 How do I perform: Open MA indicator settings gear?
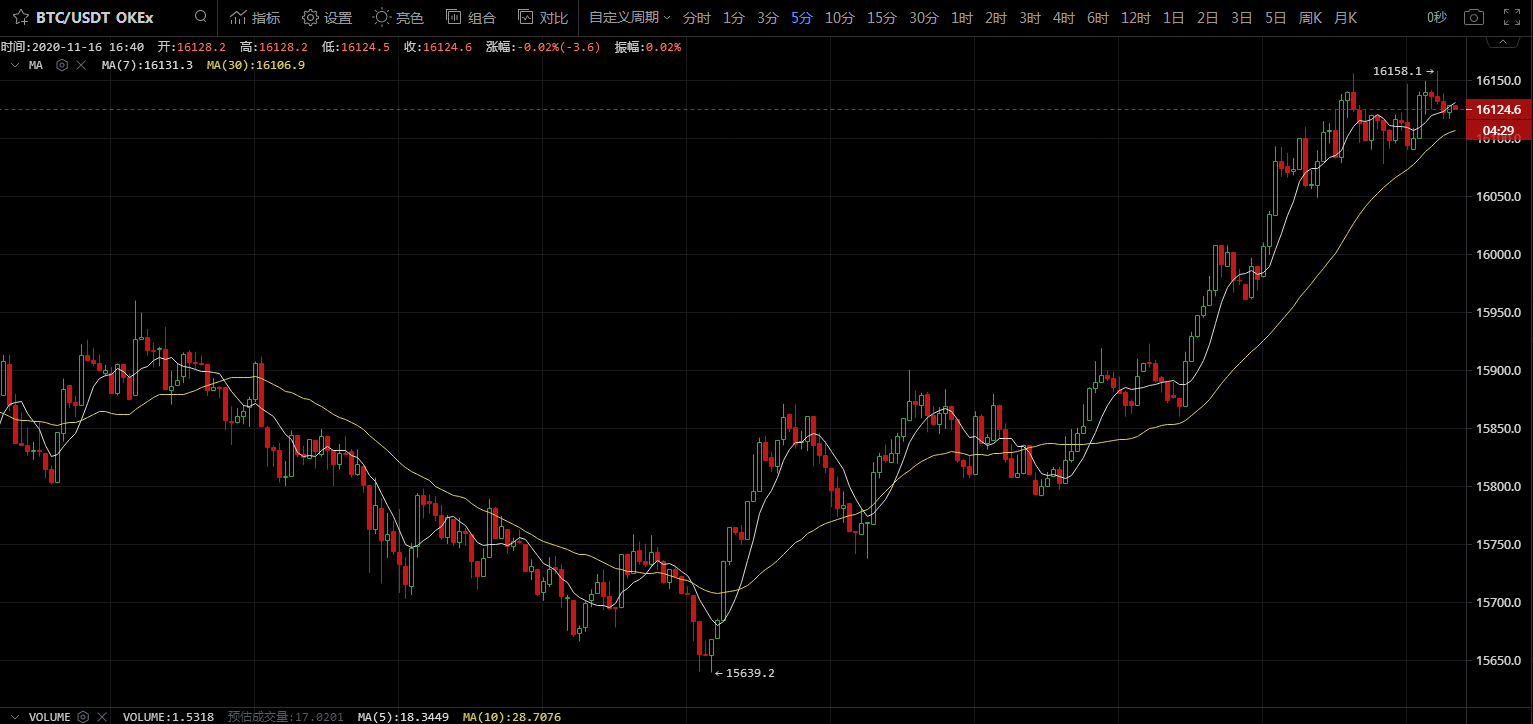coord(62,65)
